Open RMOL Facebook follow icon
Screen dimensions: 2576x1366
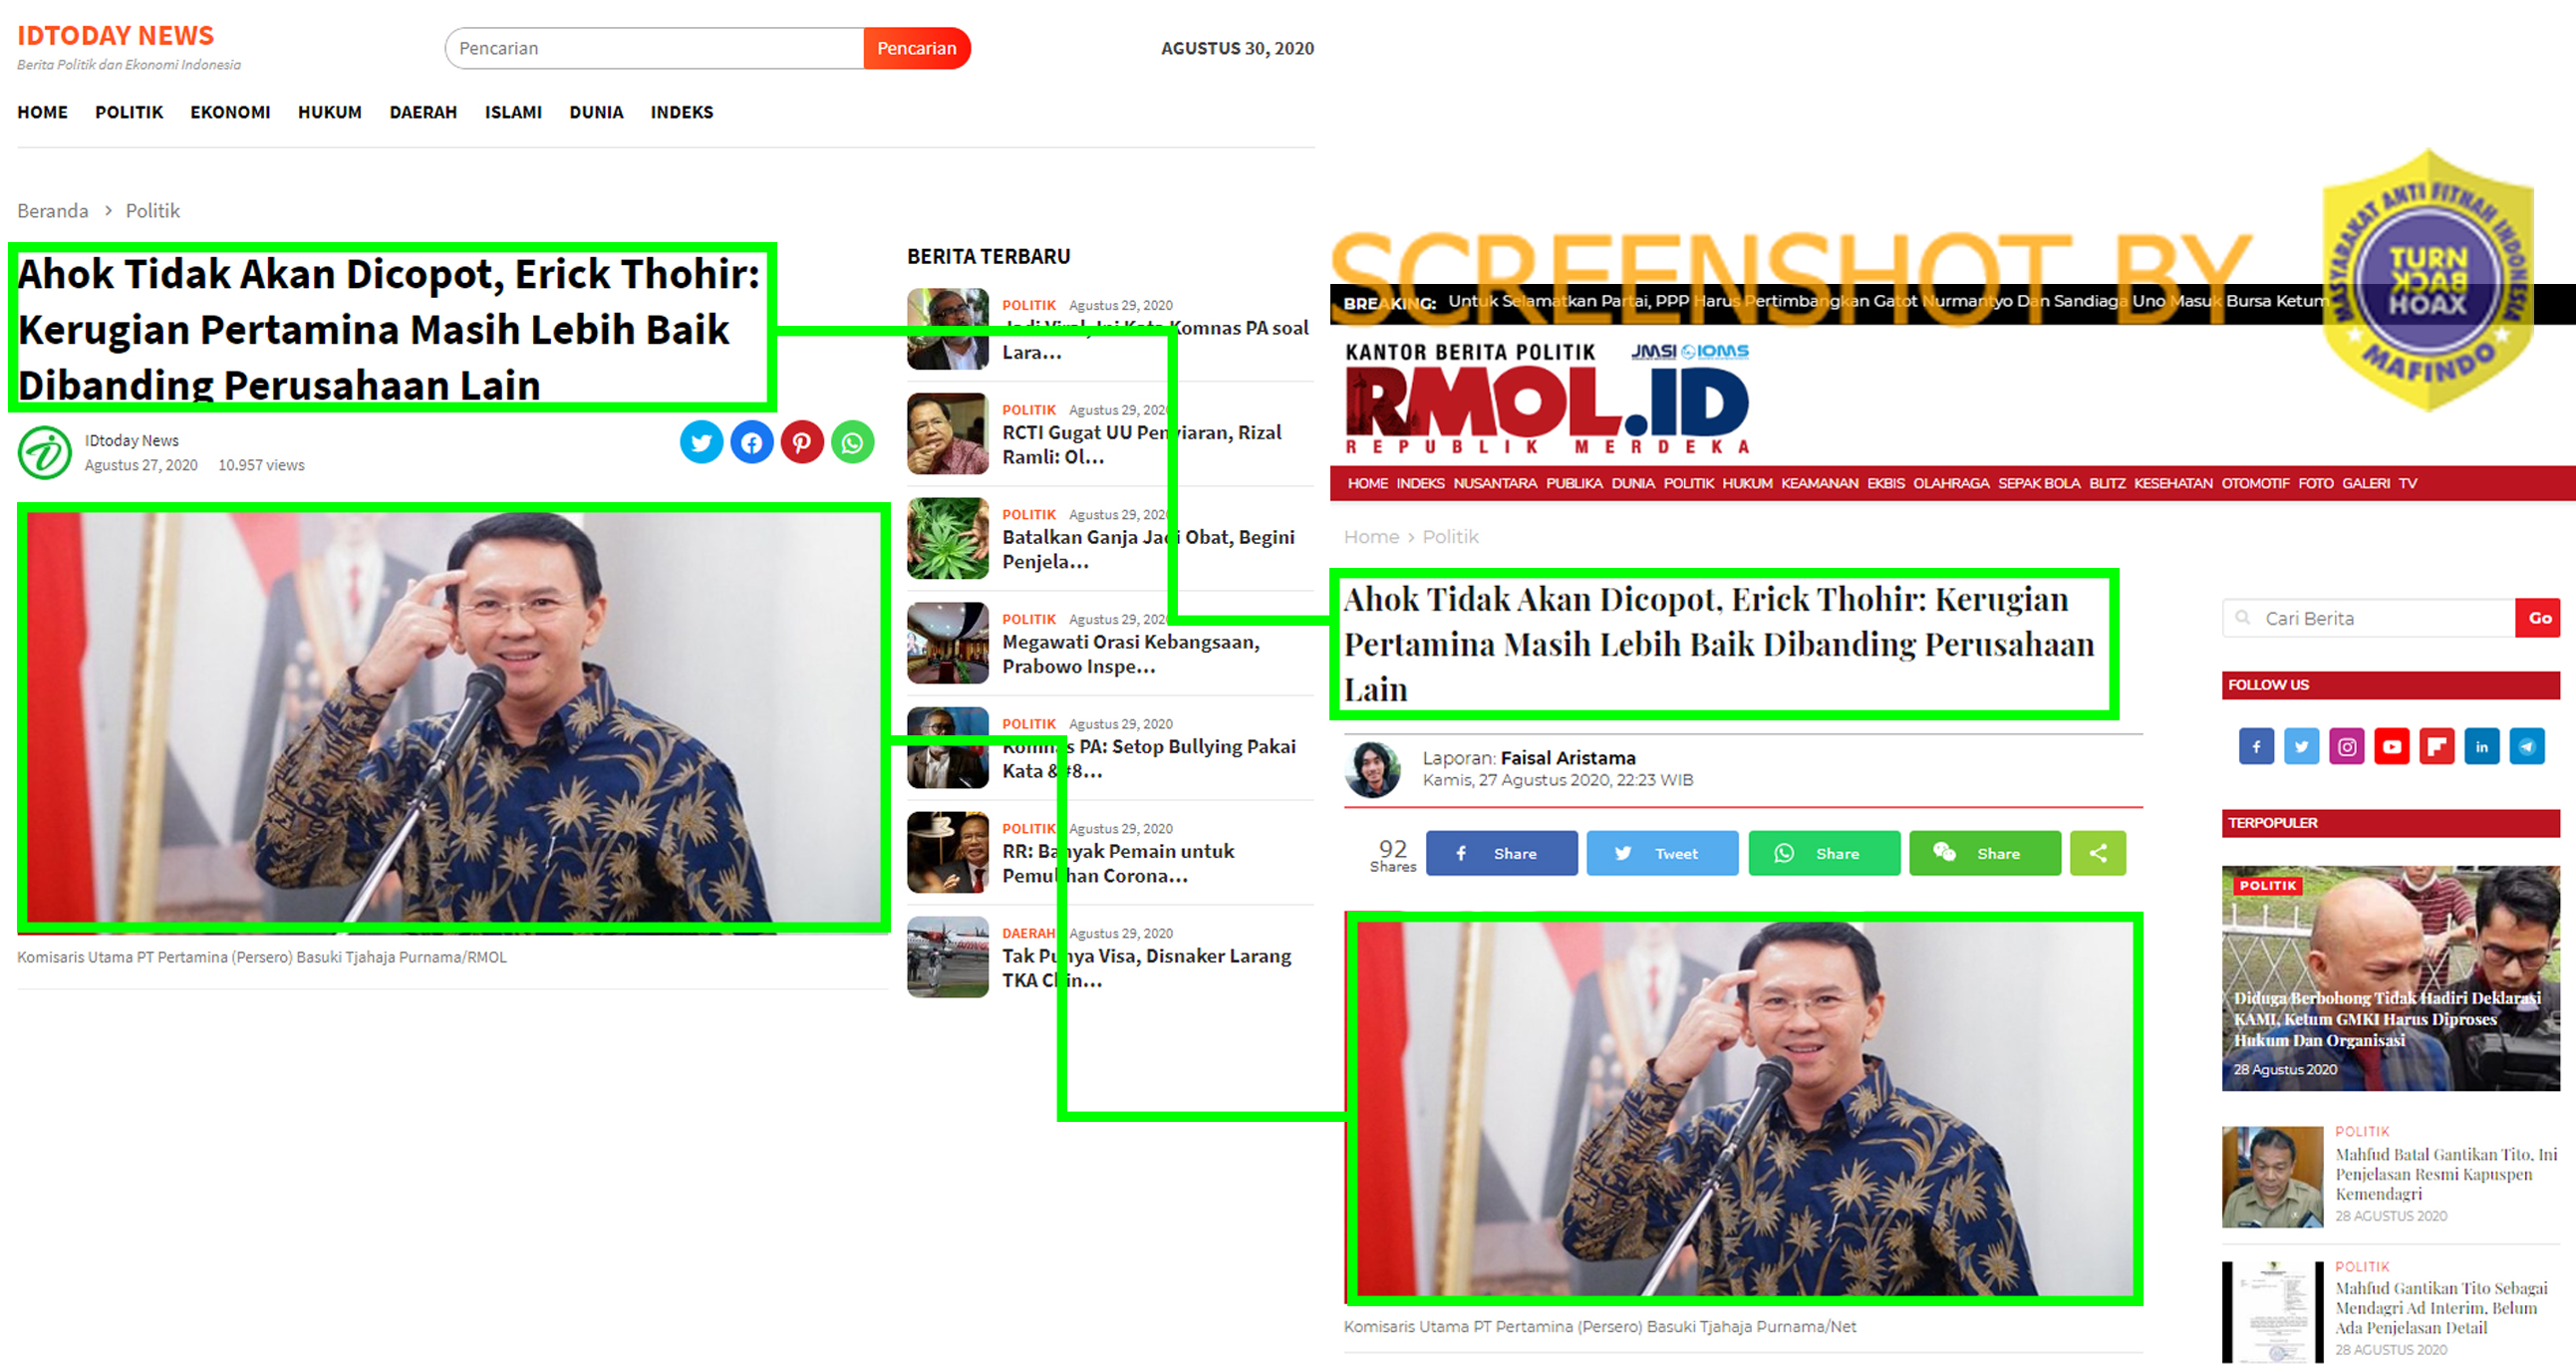pyautogui.click(x=2256, y=746)
